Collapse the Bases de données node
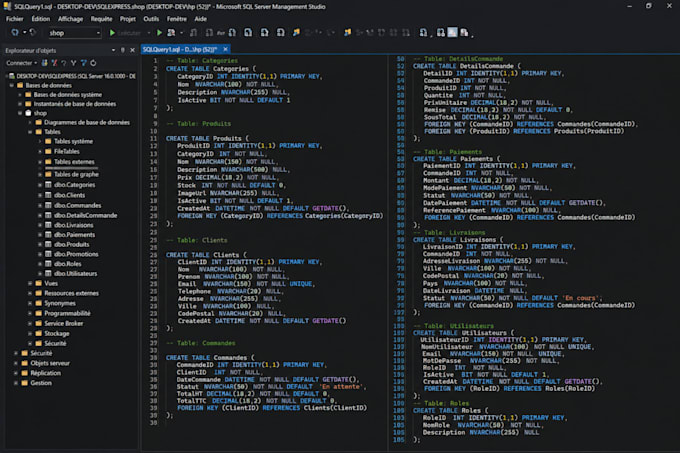 coord(12,85)
